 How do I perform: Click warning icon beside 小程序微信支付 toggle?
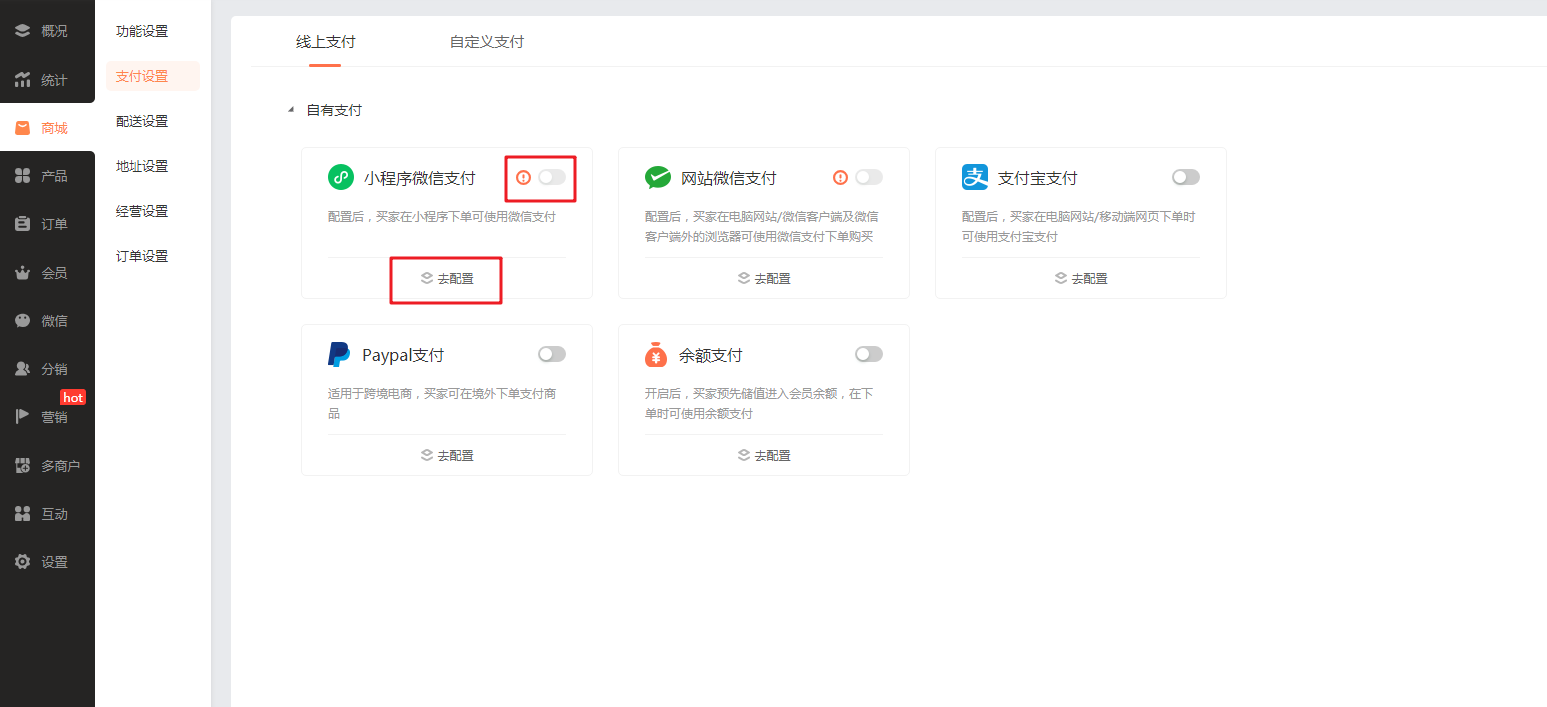[523, 177]
